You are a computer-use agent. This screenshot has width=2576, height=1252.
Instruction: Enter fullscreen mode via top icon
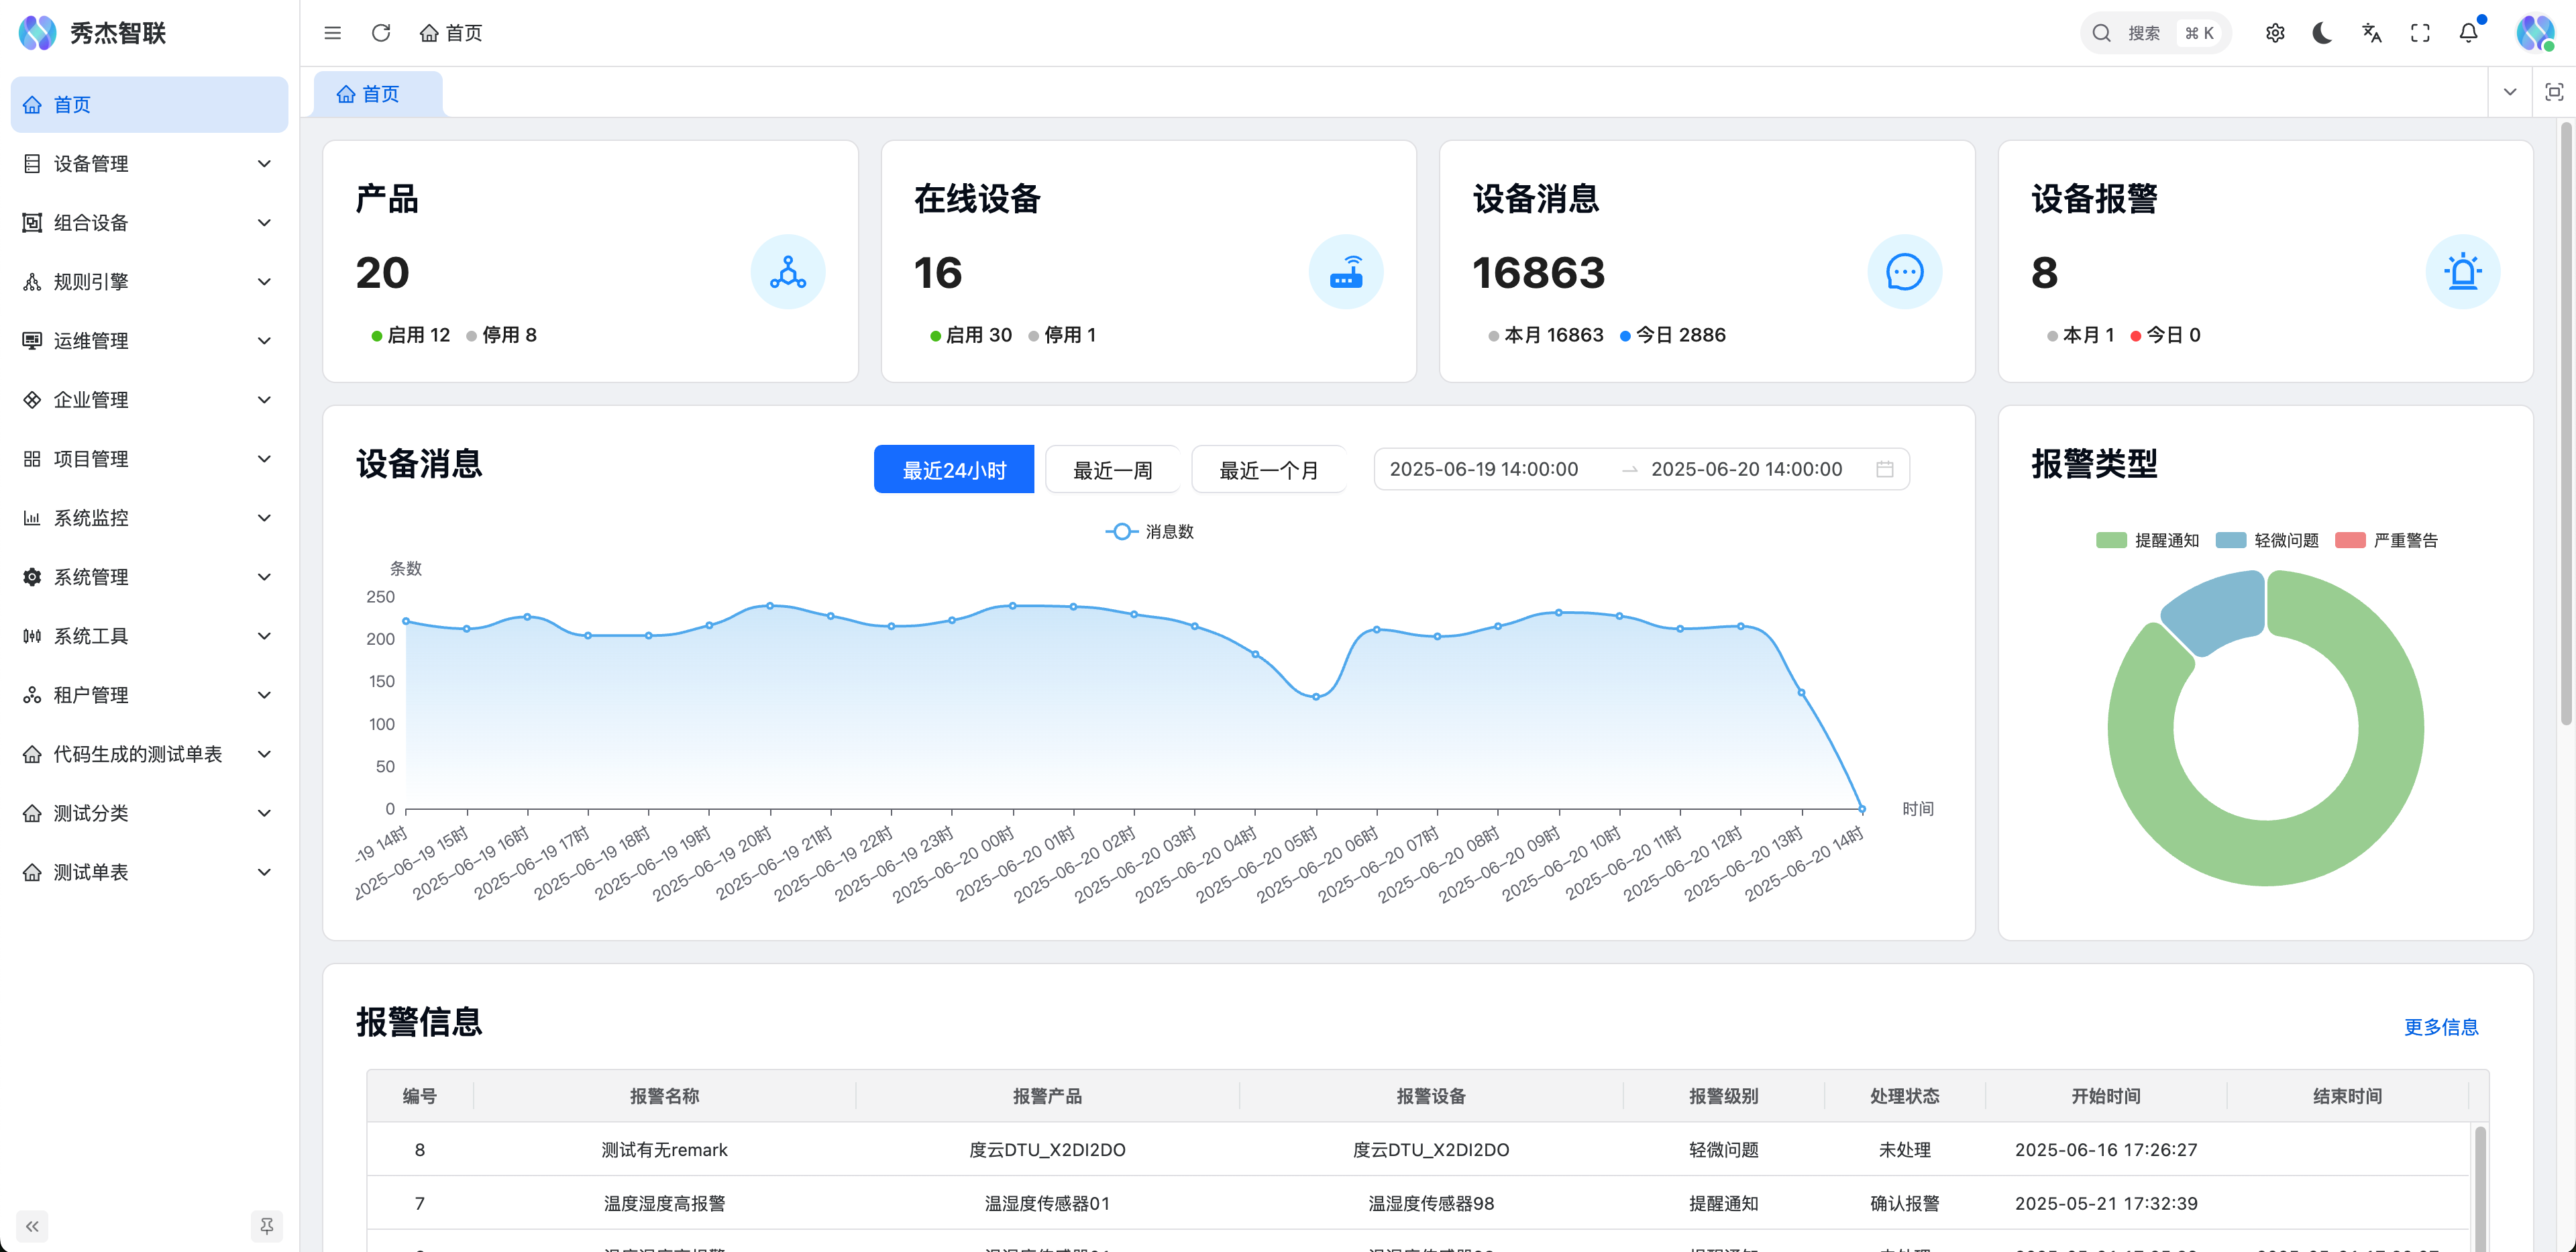(2420, 33)
